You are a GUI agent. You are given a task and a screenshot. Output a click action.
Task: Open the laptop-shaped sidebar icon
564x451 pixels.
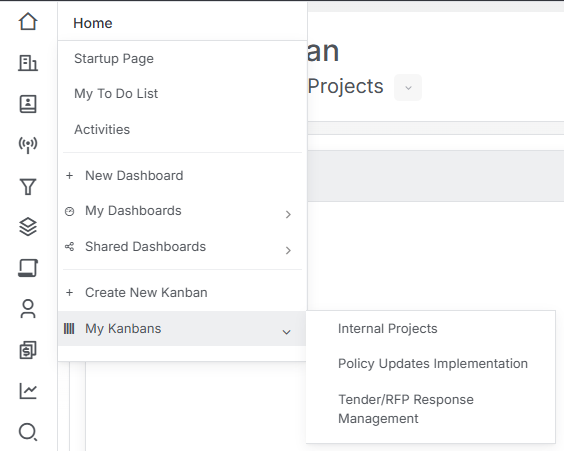coord(28,268)
